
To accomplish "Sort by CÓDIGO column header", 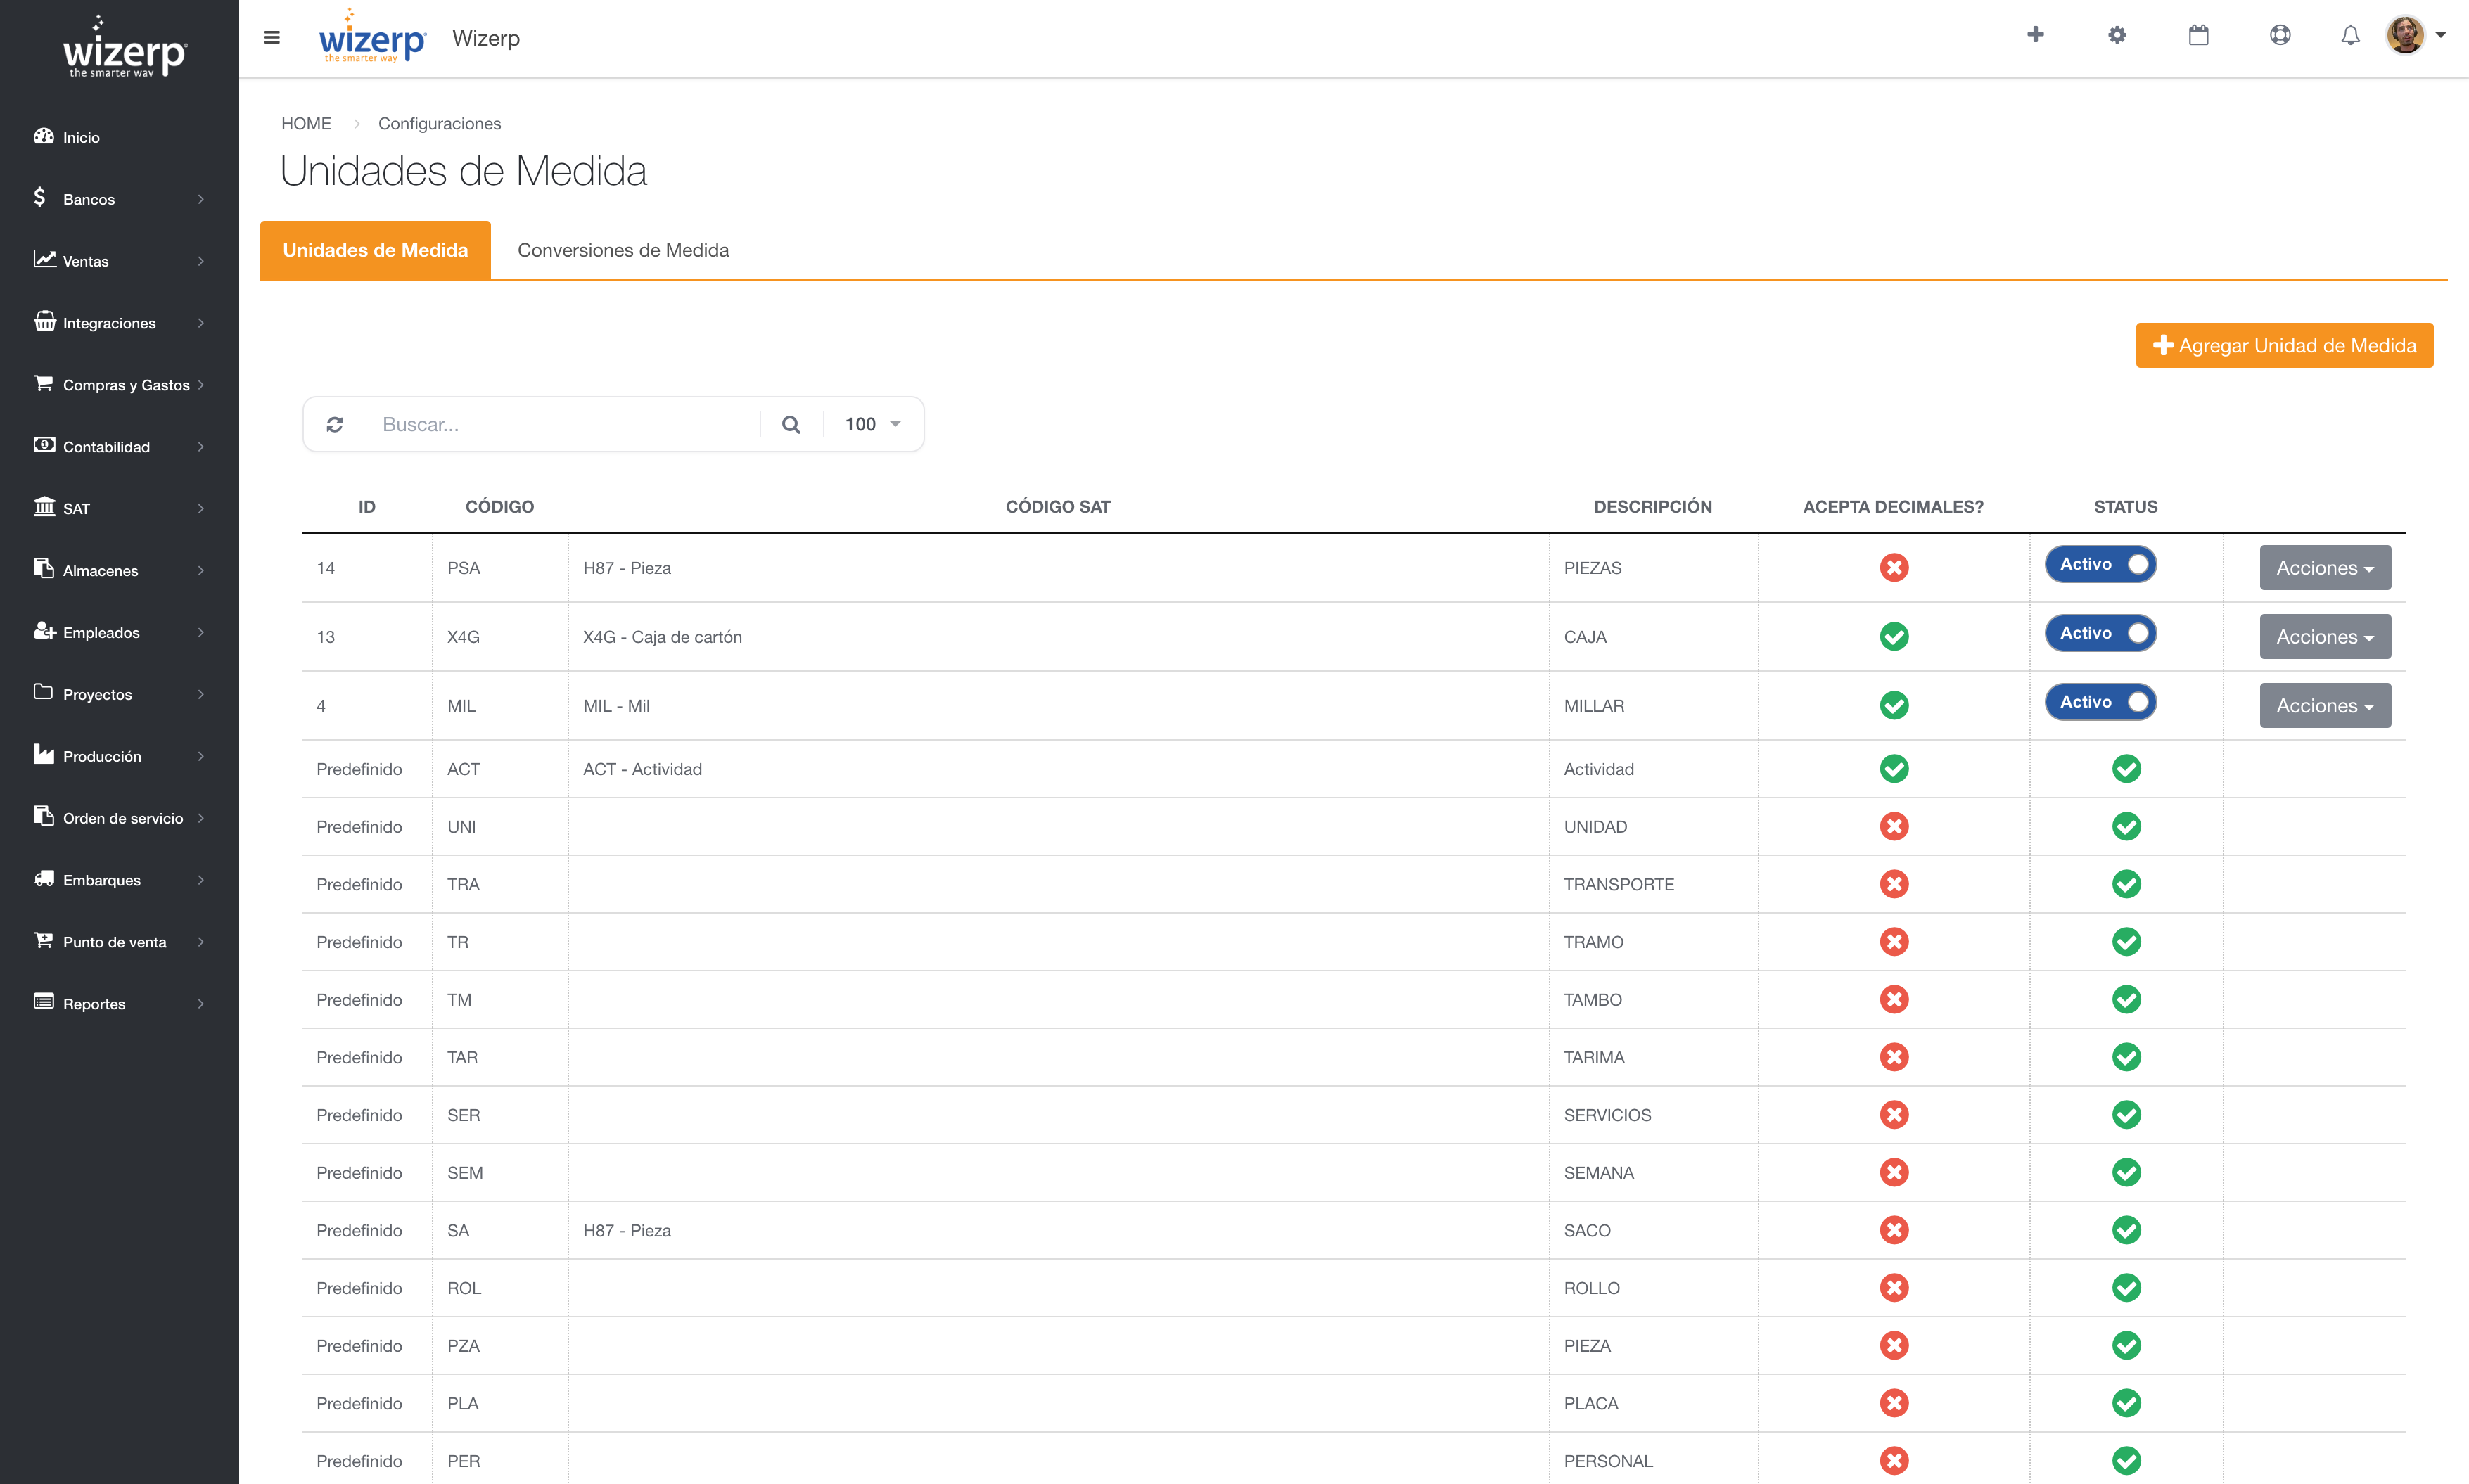I will [499, 507].
